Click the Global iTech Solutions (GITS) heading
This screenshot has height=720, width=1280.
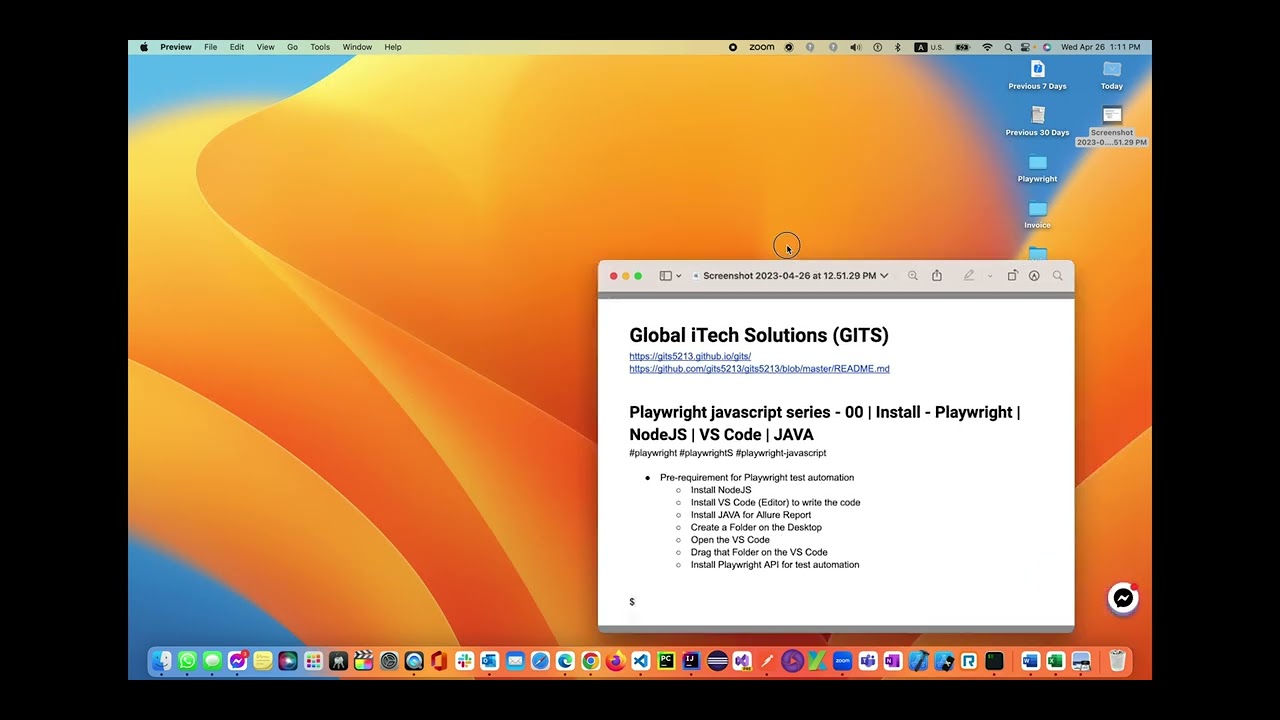coord(759,335)
